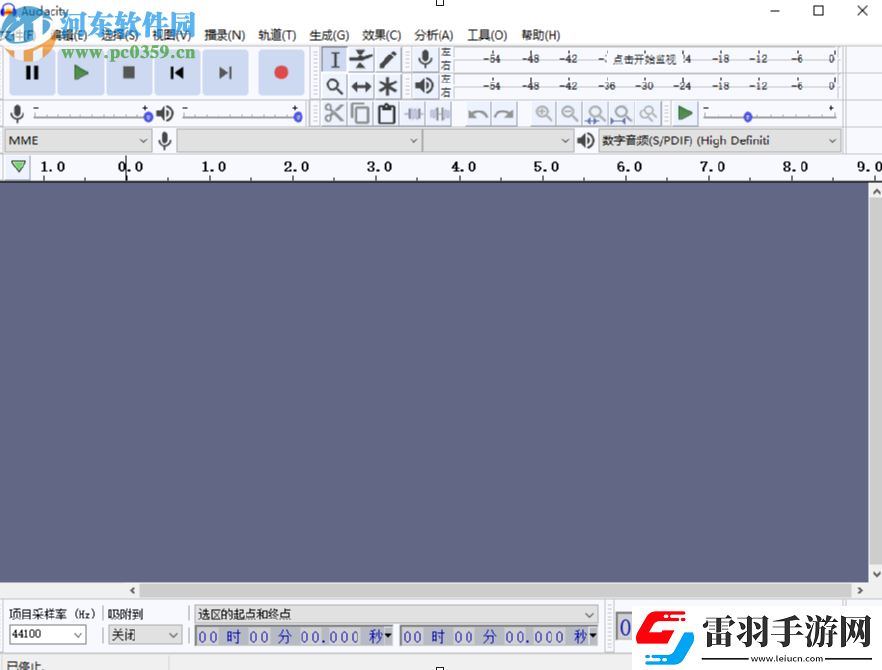Viewport: 882px width, 670px height.
Task: Expand the 吸附到 关闭 dropdown
Action: click(145, 635)
